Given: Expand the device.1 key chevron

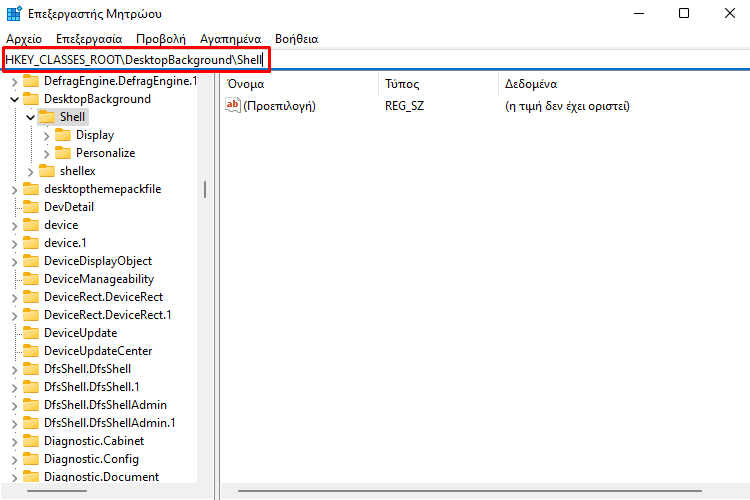Looking at the screenshot, I should coord(14,244).
